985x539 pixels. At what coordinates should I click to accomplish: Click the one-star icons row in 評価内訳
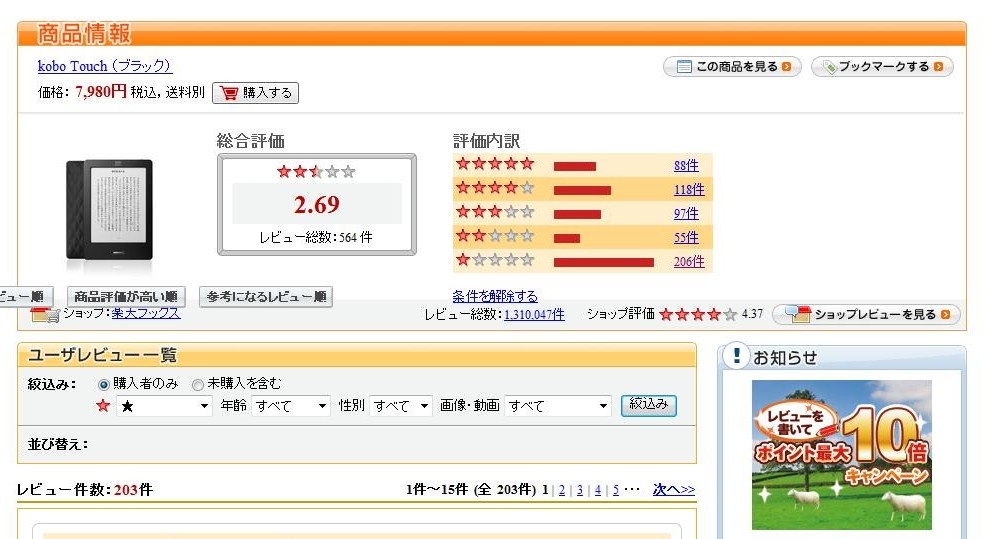tap(495, 260)
